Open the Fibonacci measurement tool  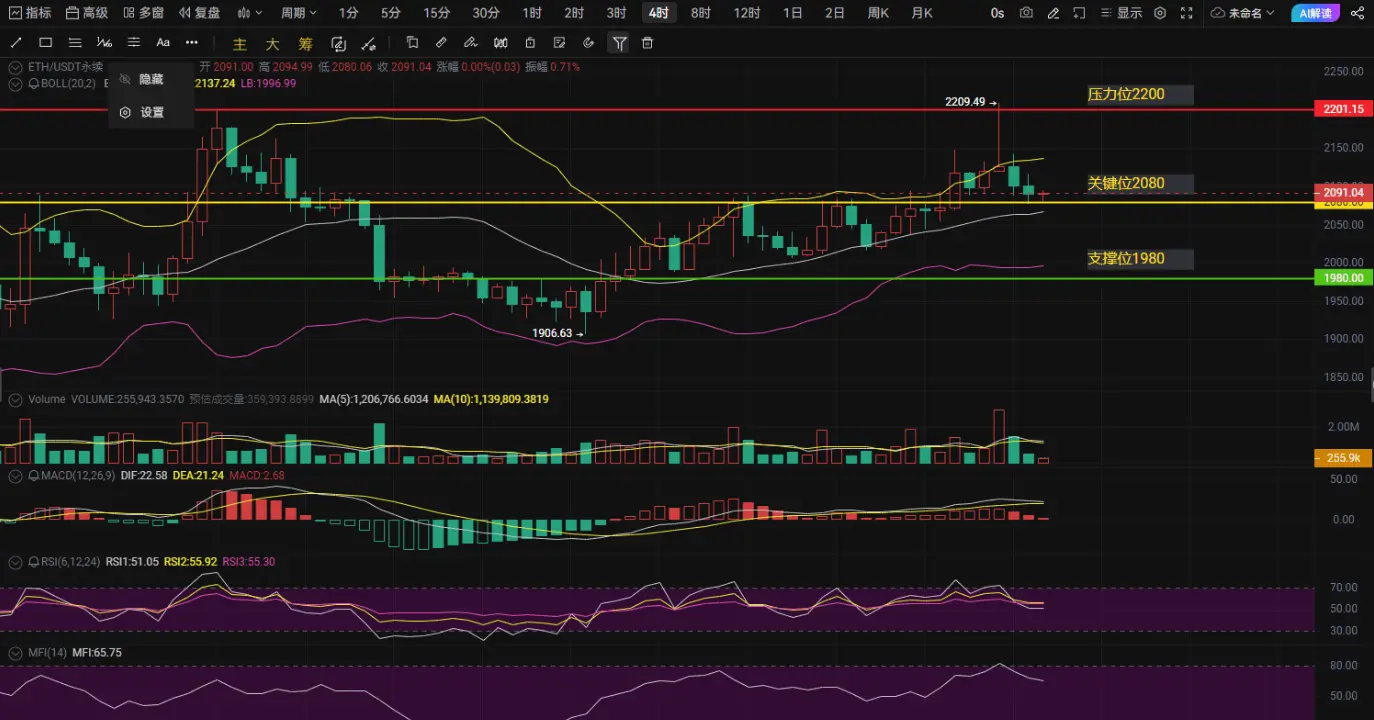pyautogui.click(x=104, y=43)
